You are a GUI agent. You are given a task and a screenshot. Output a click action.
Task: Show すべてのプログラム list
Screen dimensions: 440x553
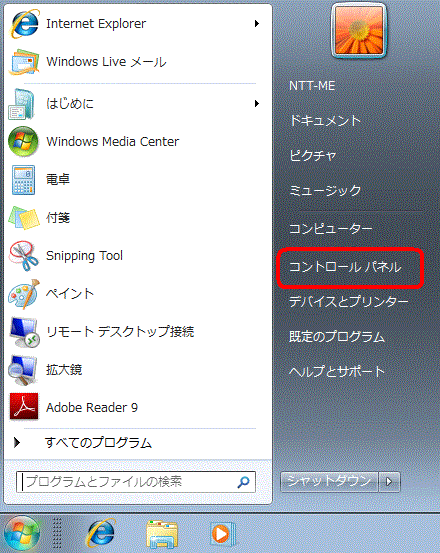coord(134,443)
